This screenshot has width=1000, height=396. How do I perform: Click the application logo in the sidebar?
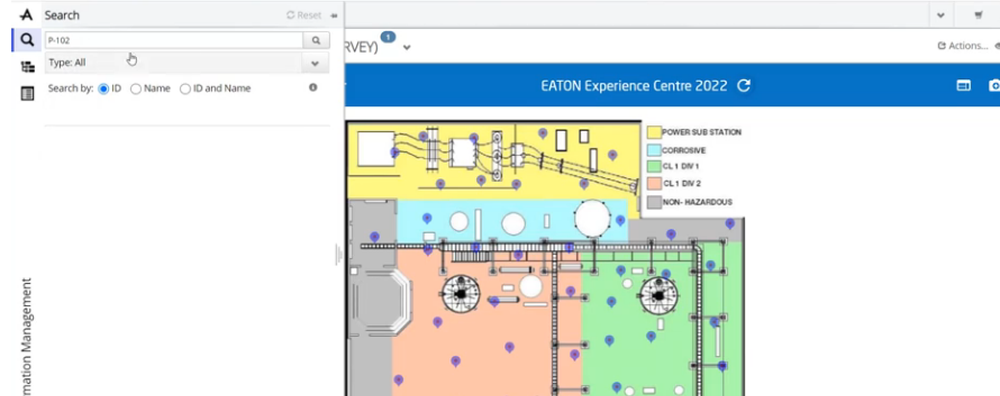tap(27, 15)
